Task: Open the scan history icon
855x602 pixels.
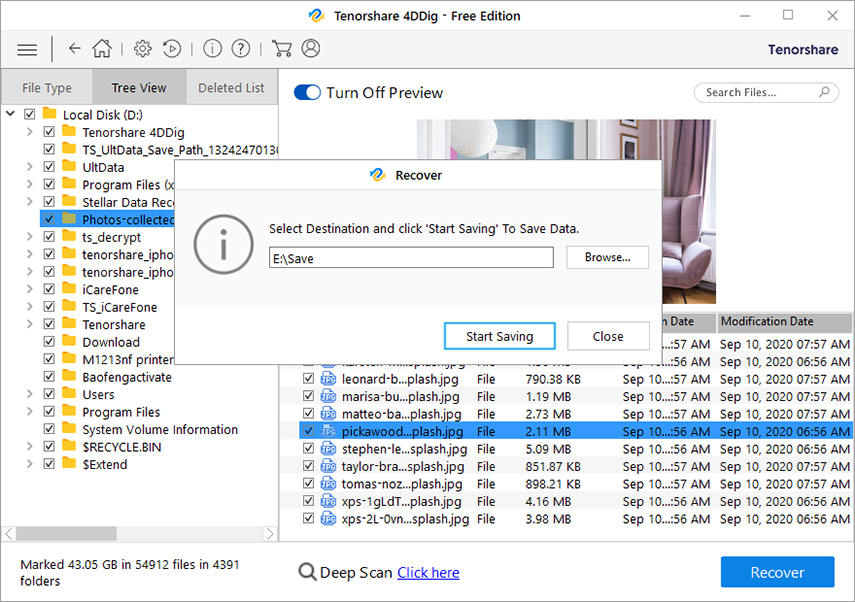Action: click(x=172, y=48)
